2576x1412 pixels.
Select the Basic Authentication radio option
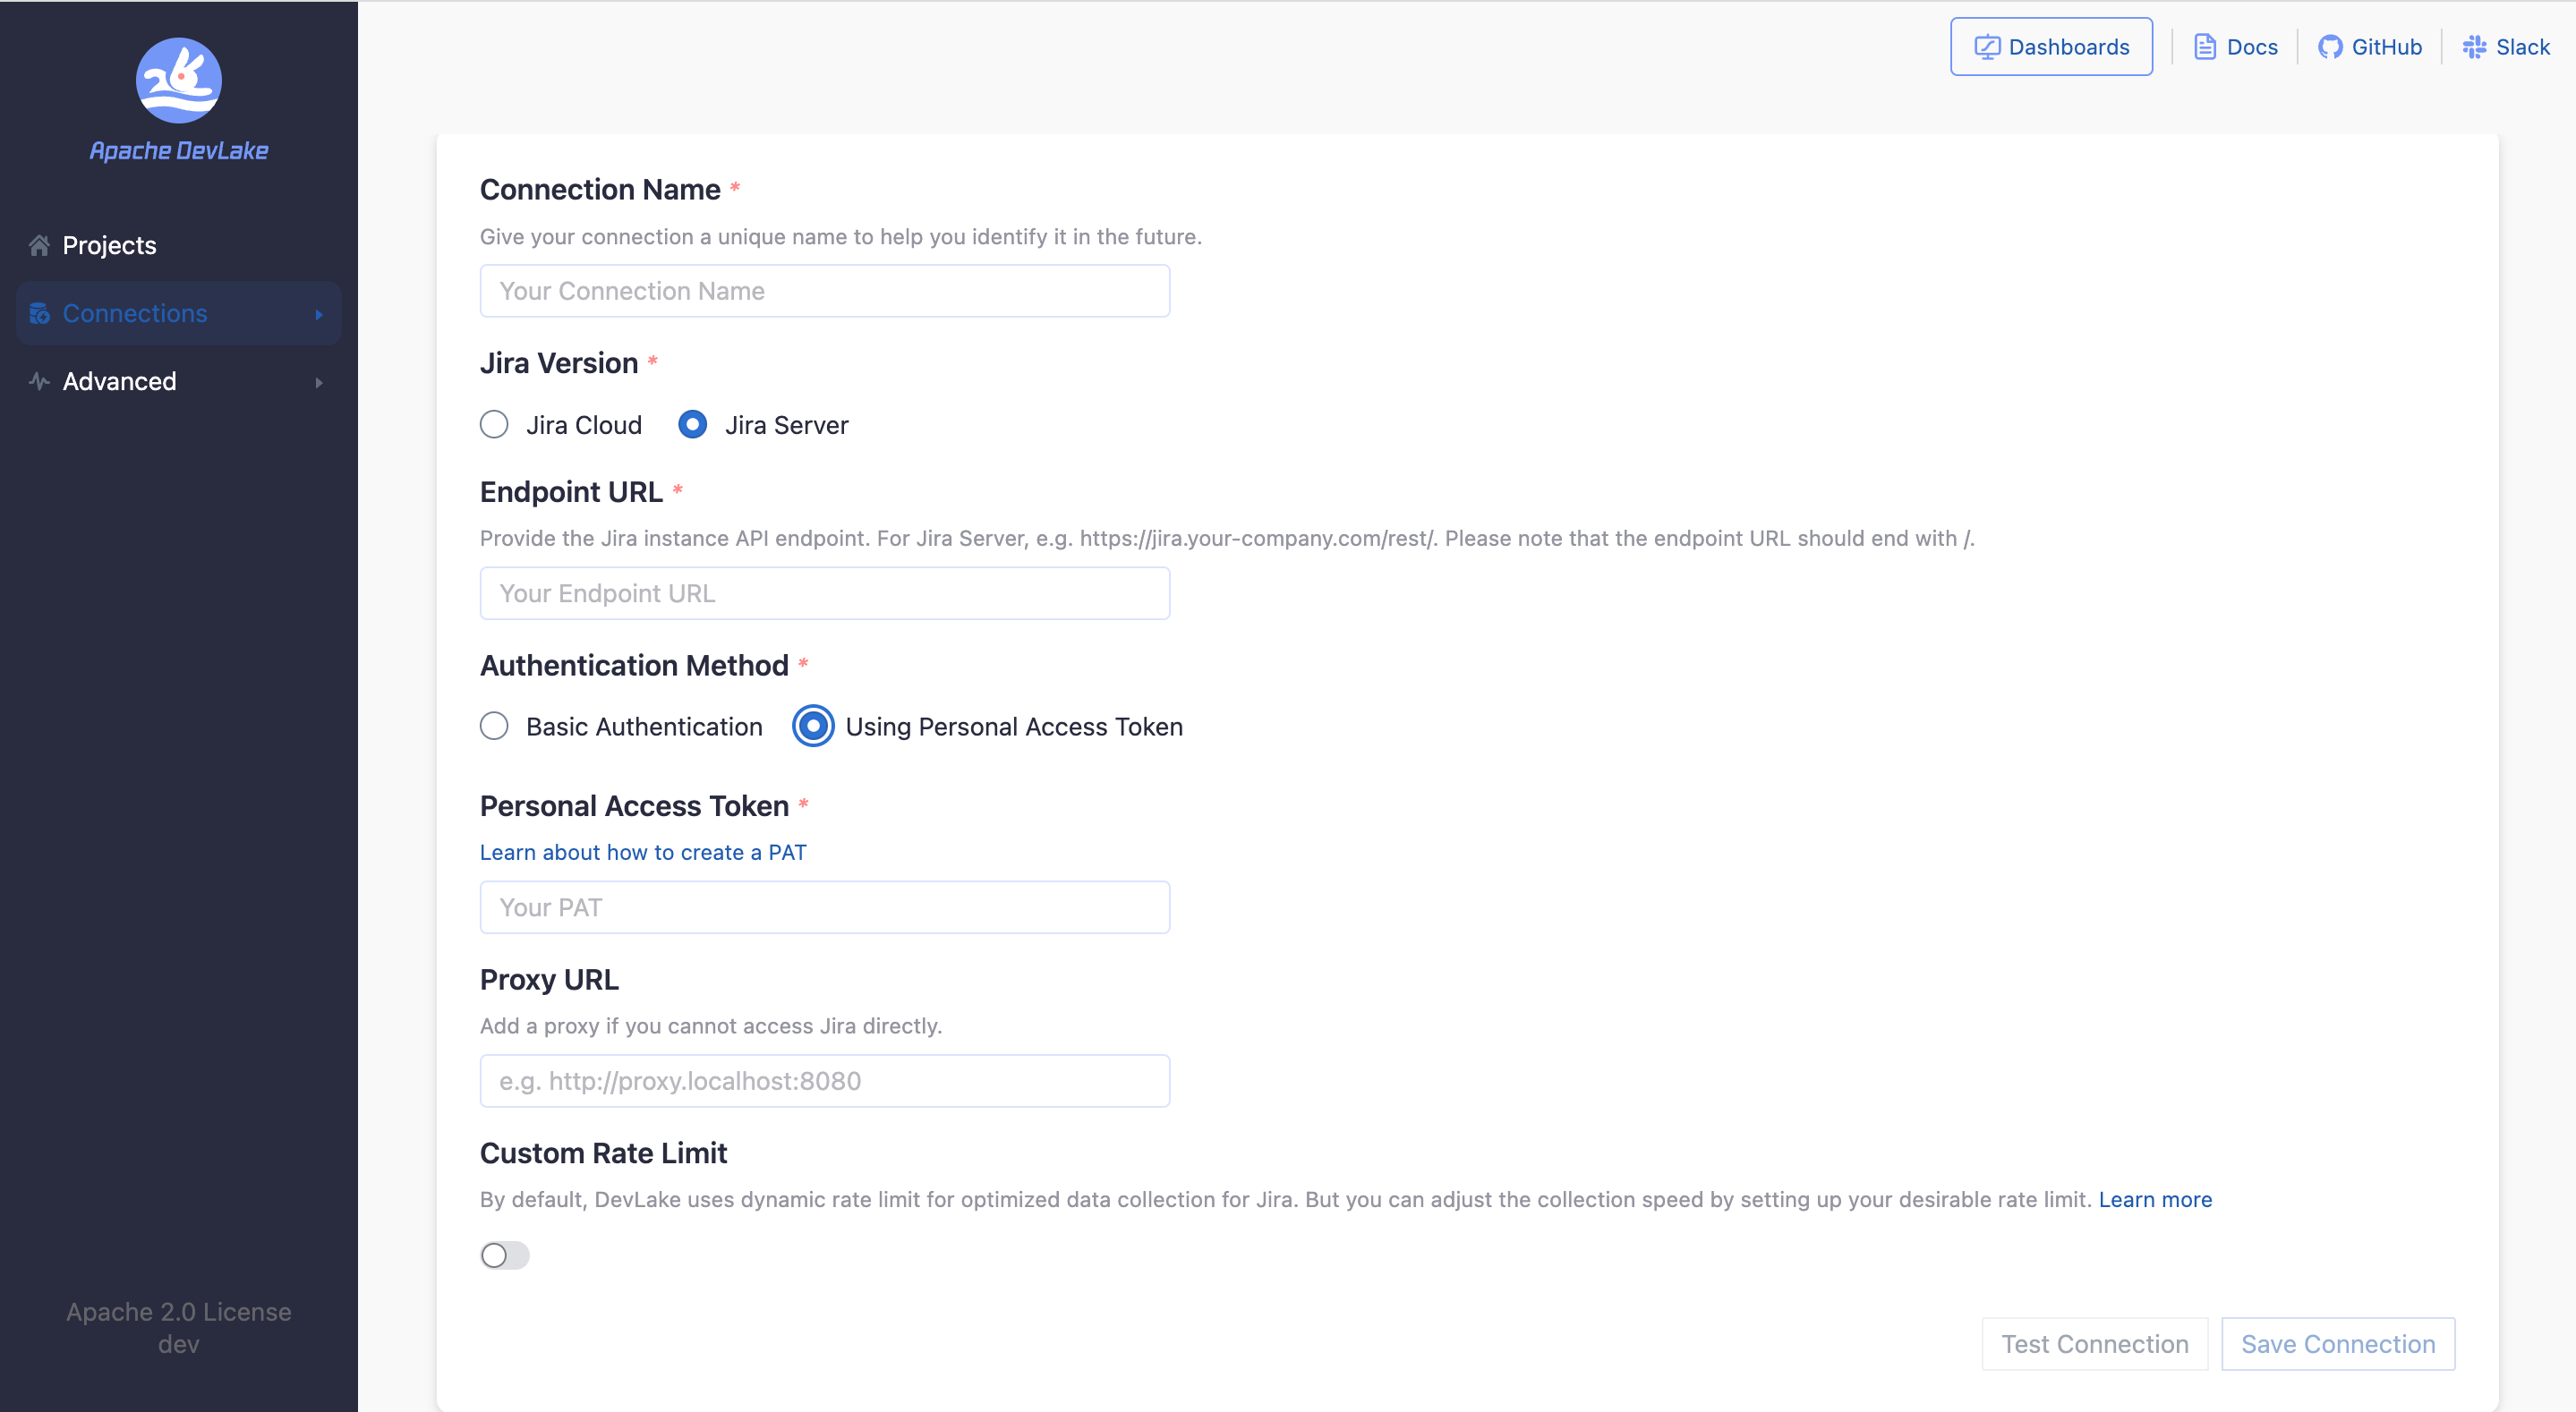[x=494, y=726]
